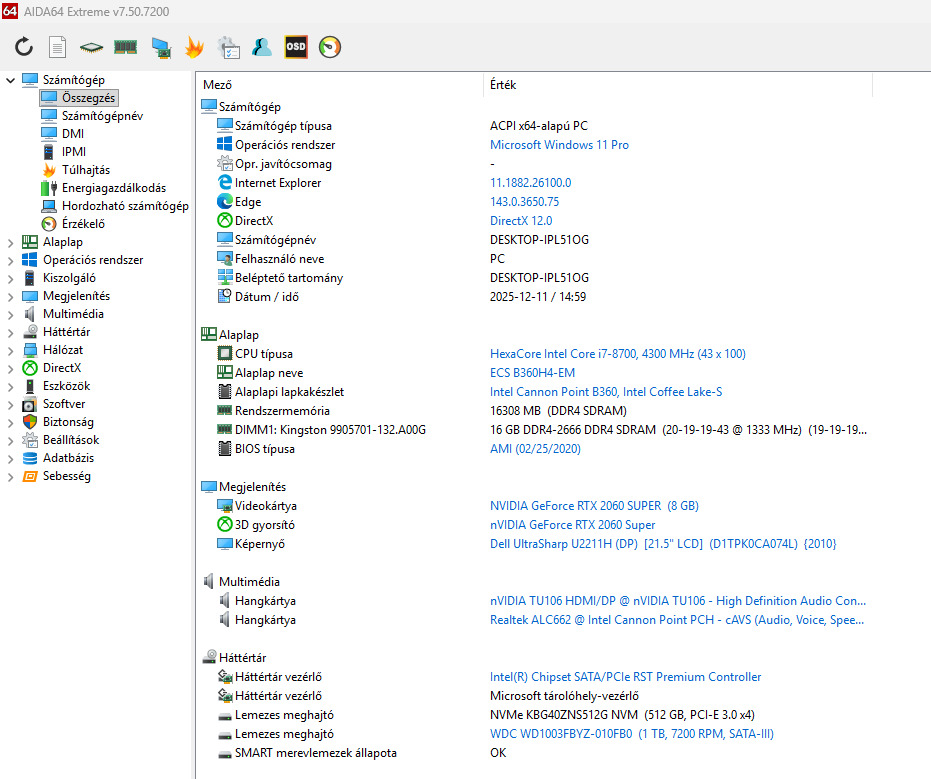Expand the Megjelenítés tree node
The image size is (931, 779).
coord(10,296)
